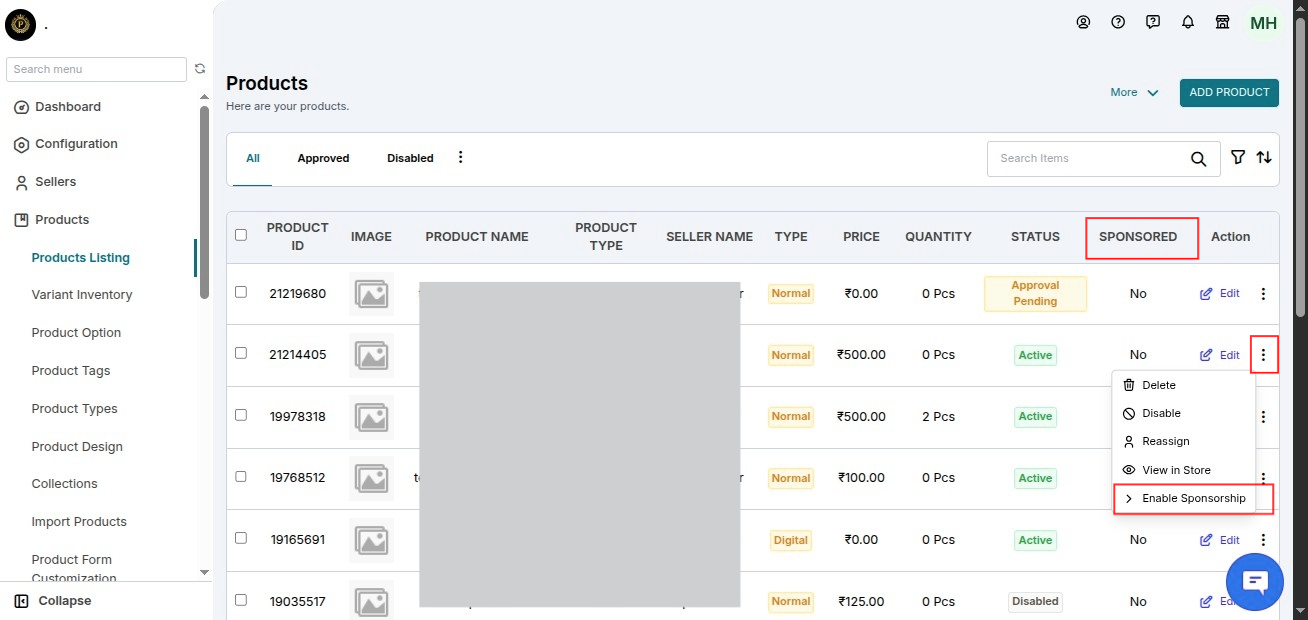Click Edit for product 21219680

(1220, 294)
